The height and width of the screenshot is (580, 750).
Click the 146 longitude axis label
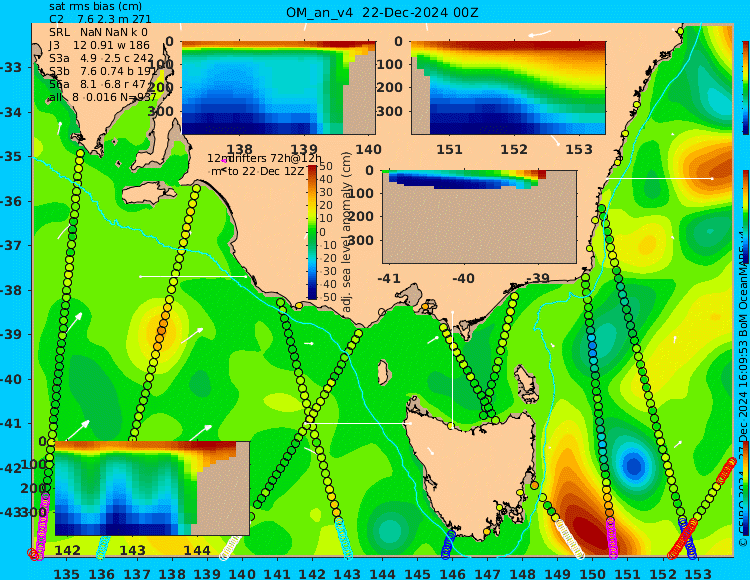pyautogui.click(x=452, y=573)
